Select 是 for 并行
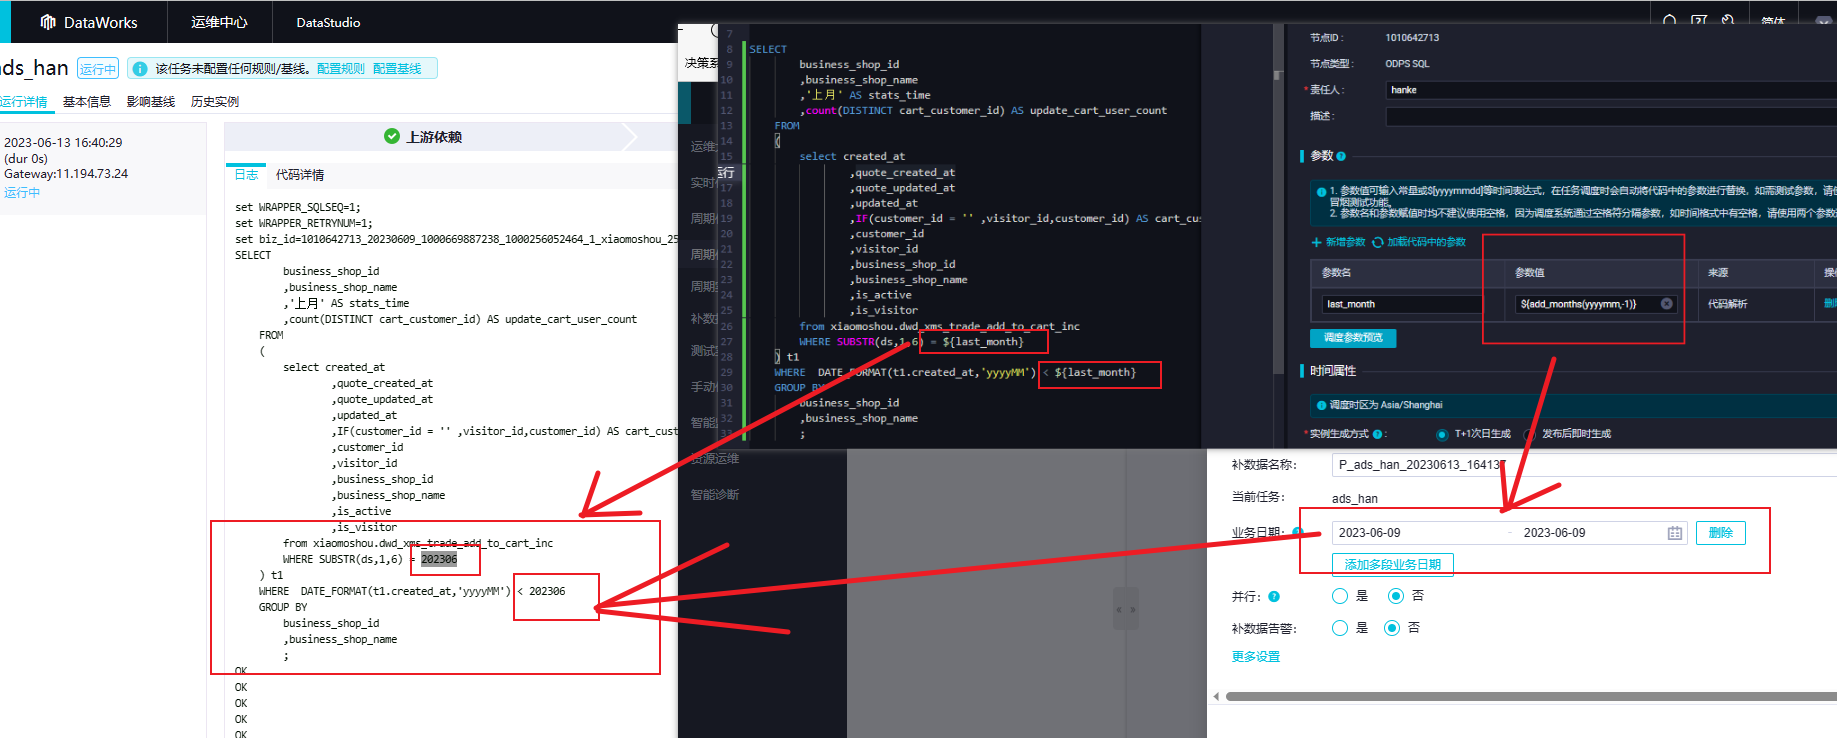The width and height of the screenshot is (1837, 738). pos(1340,596)
